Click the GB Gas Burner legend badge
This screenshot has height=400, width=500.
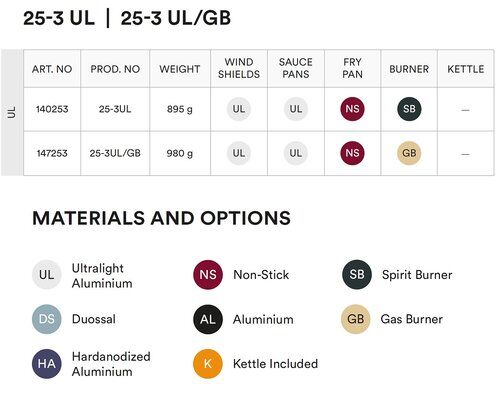(x=356, y=319)
